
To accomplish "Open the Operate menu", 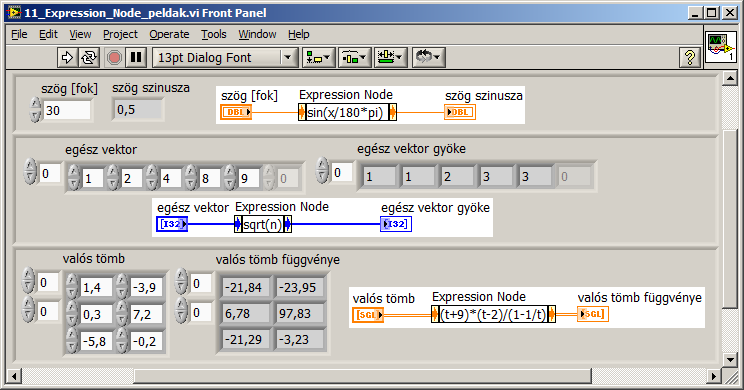I will coord(169,34).
